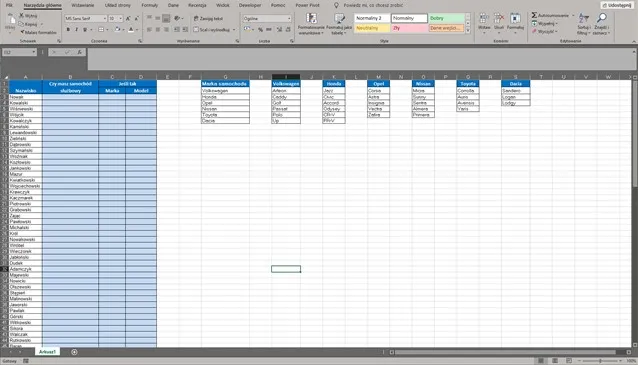
Task: Click Kopiuj (Copy) icon
Action: pos(22,24)
